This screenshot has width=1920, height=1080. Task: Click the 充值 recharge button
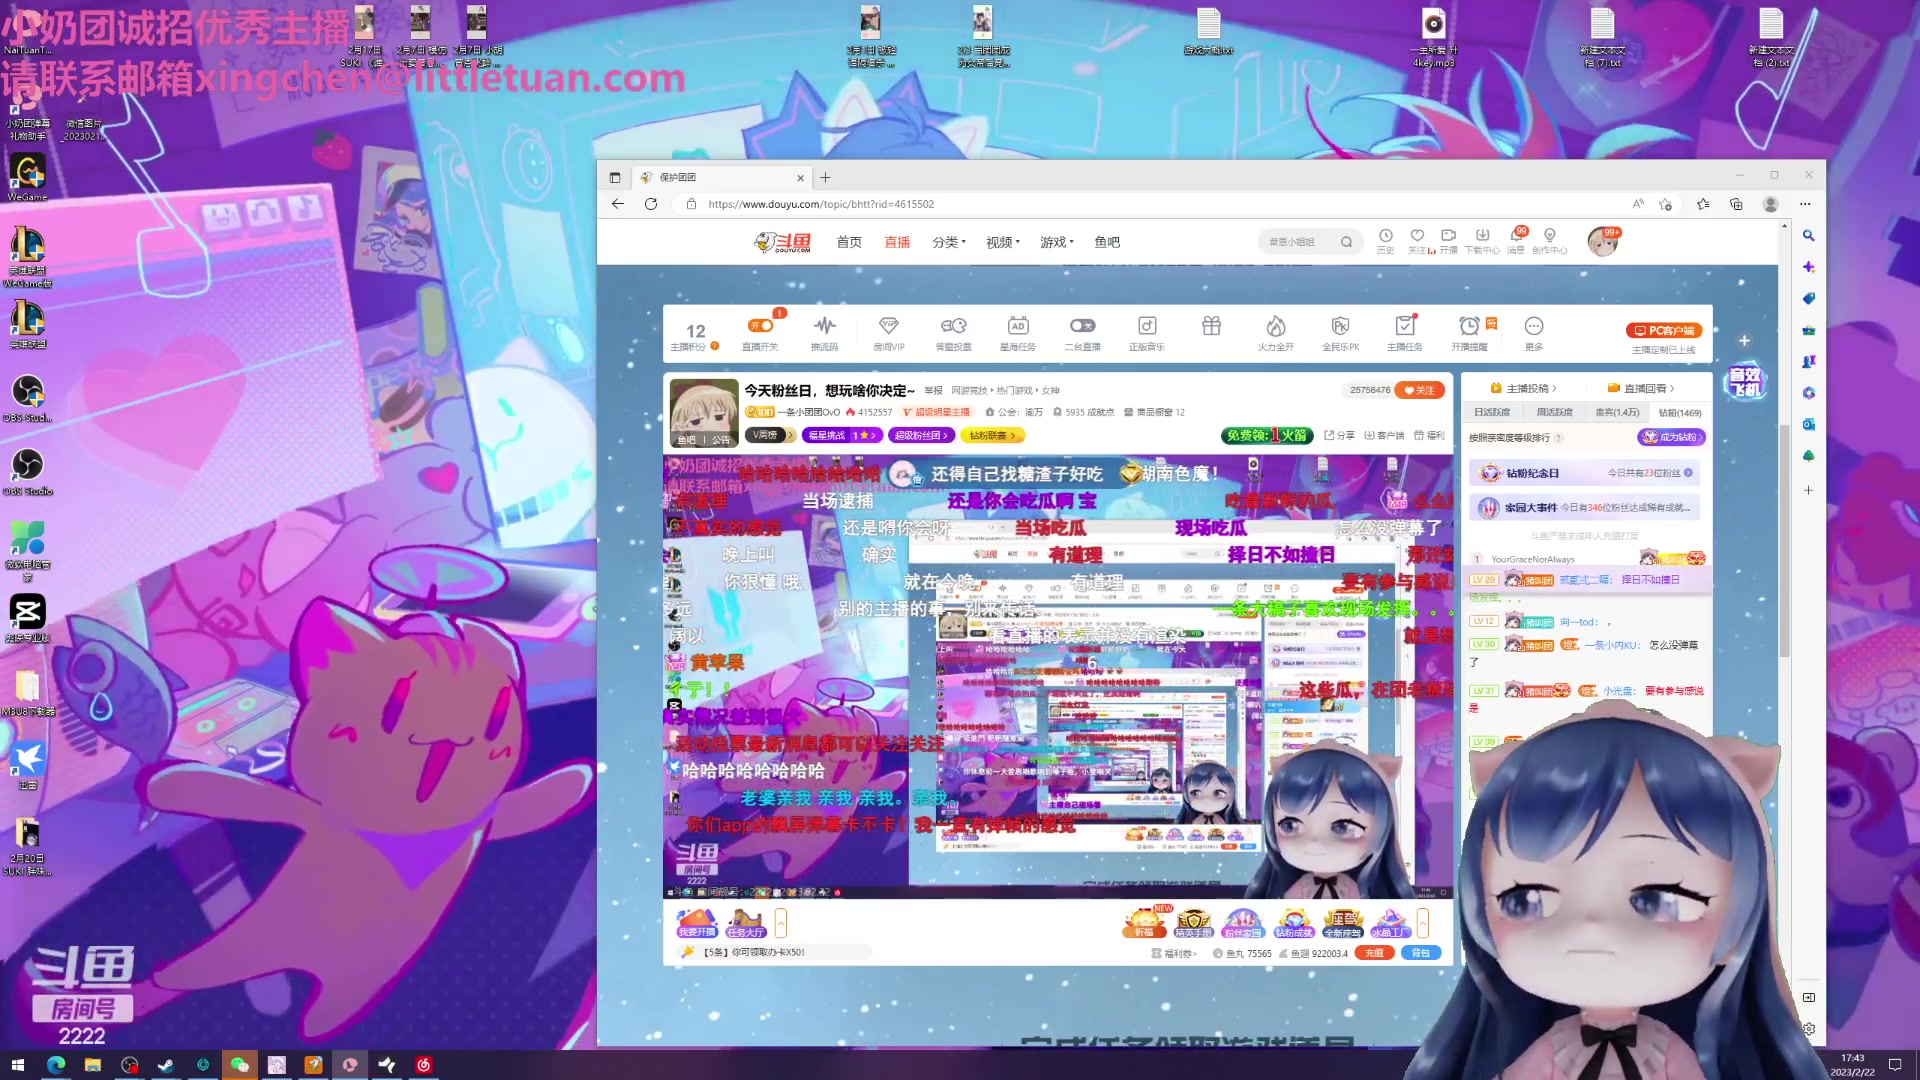[x=1374, y=953]
